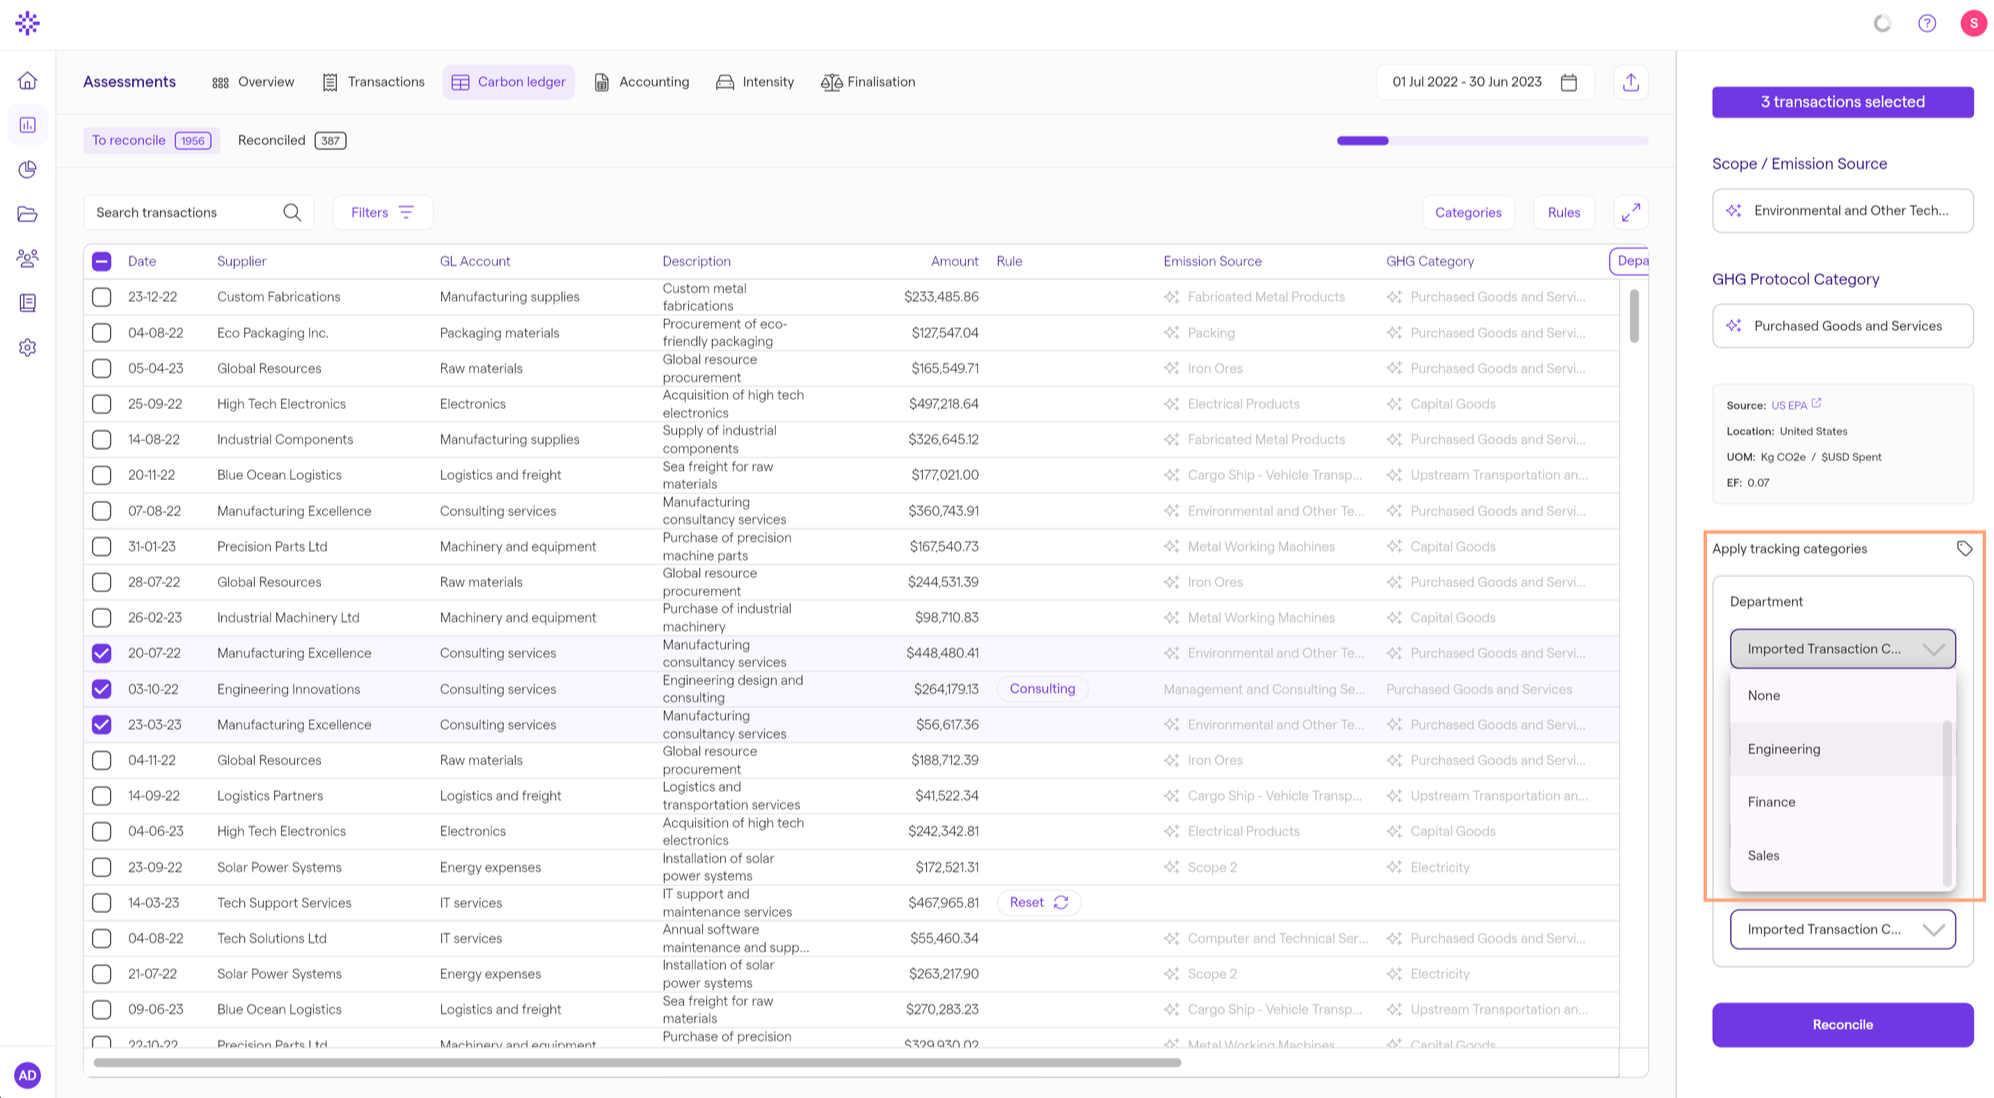Expand table to full screen icon
This screenshot has height=1098, width=1994.
(1631, 212)
